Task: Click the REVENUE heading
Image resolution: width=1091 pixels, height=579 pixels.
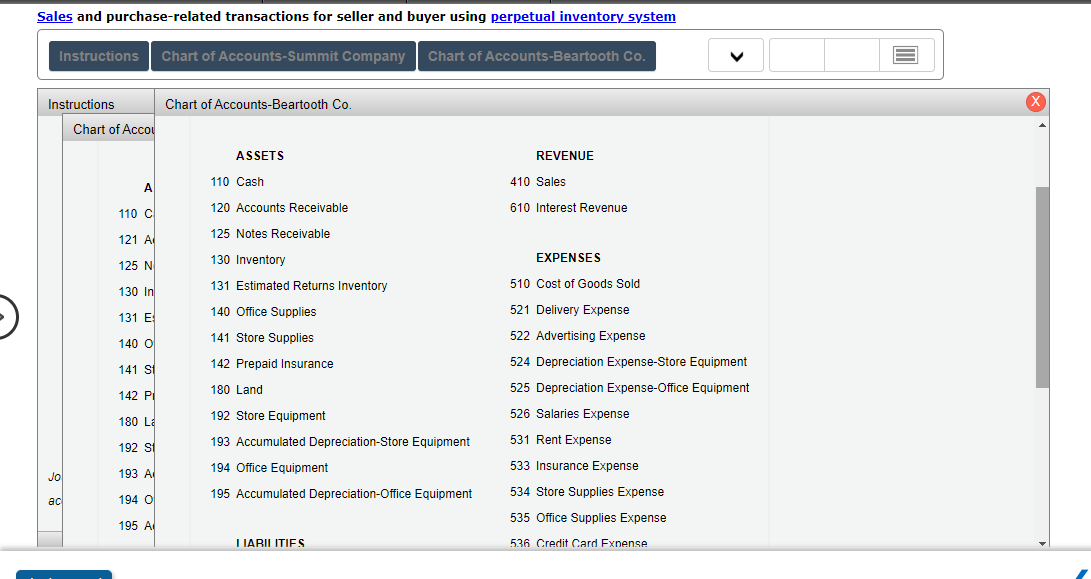Action: [x=565, y=156]
